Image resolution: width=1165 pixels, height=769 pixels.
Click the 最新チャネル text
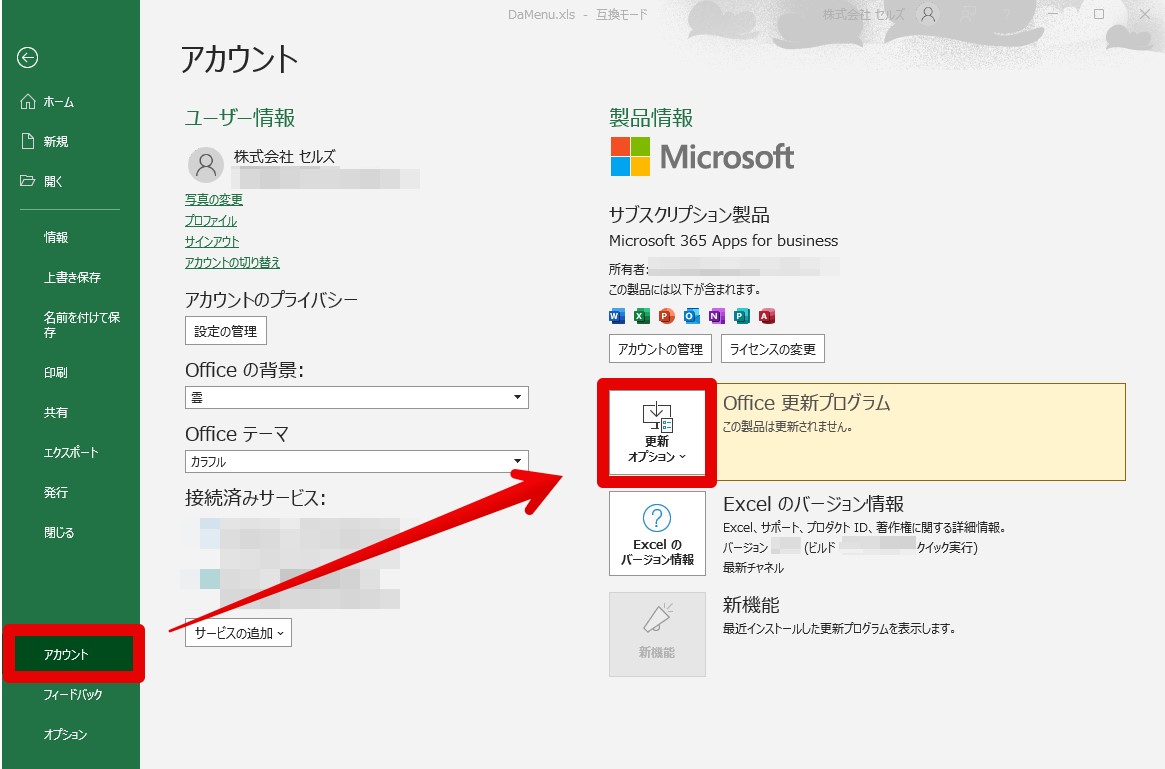click(x=753, y=568)
